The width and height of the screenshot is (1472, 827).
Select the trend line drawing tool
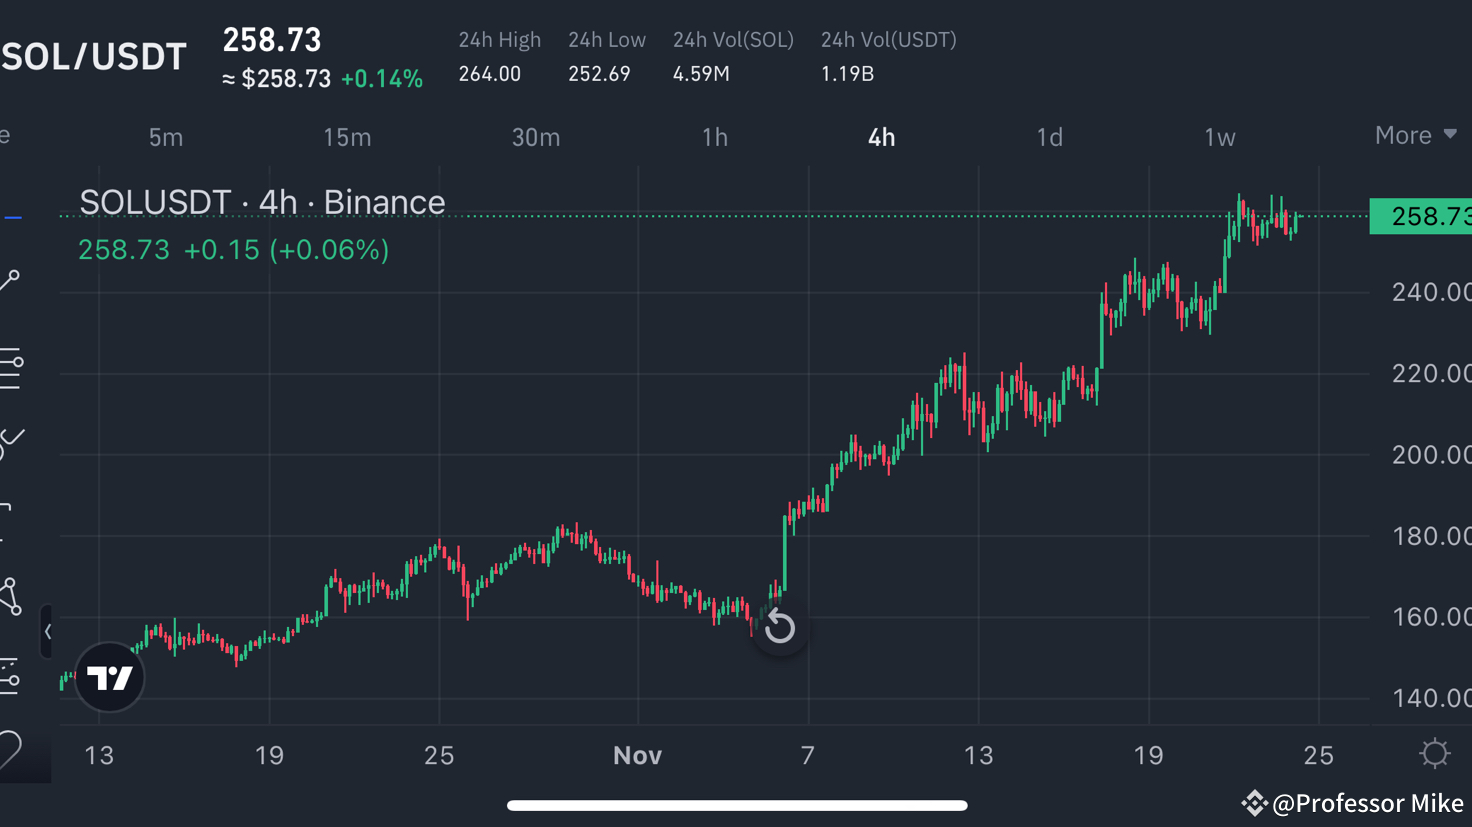tap(10, 281)
